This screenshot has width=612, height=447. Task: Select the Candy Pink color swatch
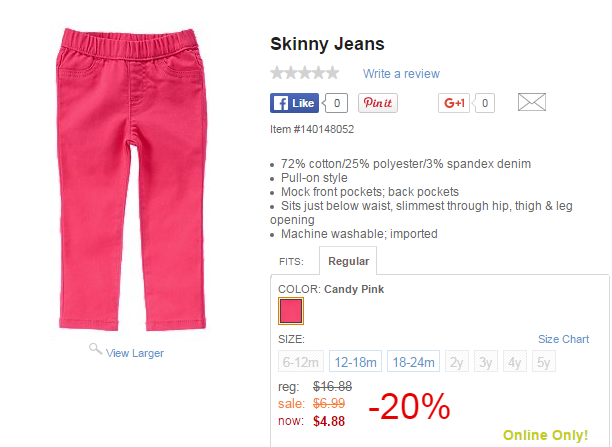[x=291, y=311]
